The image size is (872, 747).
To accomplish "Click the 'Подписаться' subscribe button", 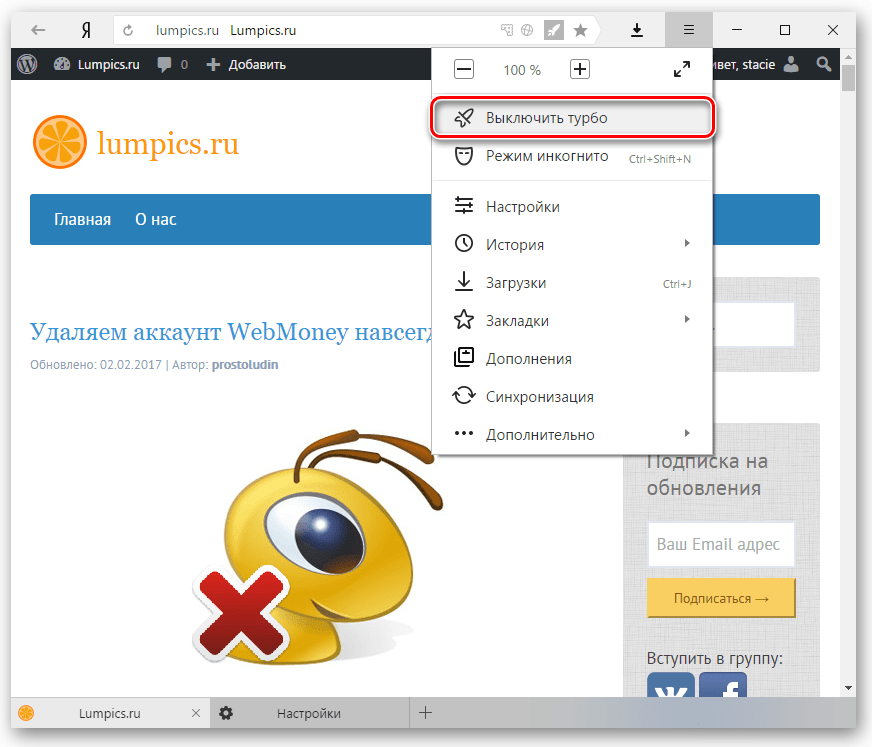I will click(721, 598).
